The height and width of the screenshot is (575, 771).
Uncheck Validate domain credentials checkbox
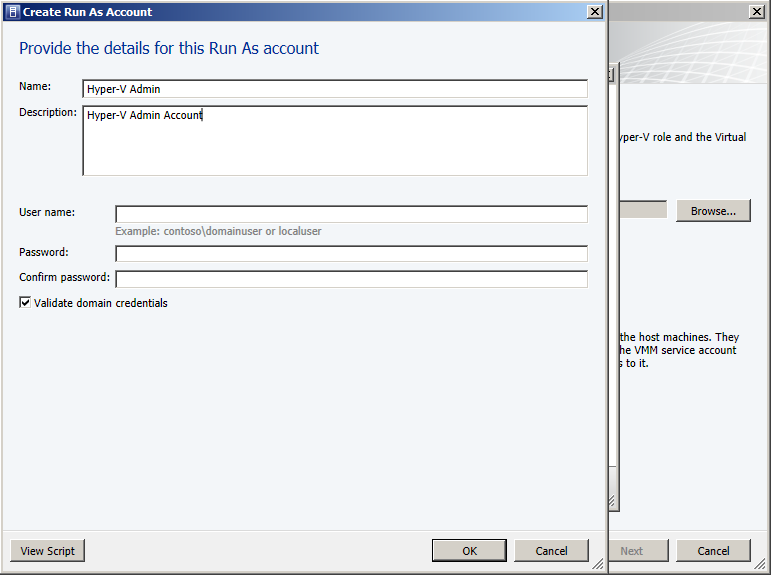click(25, 303)
